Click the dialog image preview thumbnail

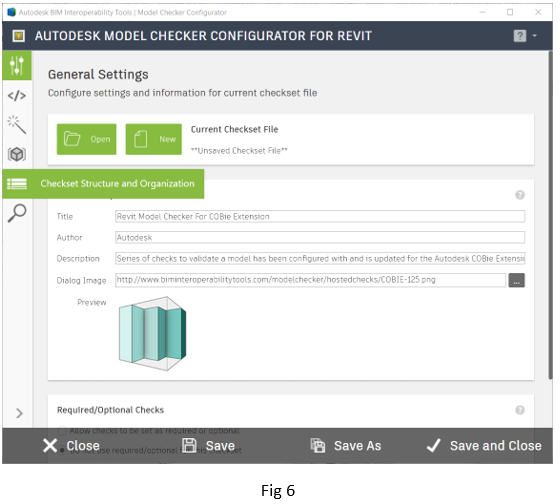(x=152, y=333)
